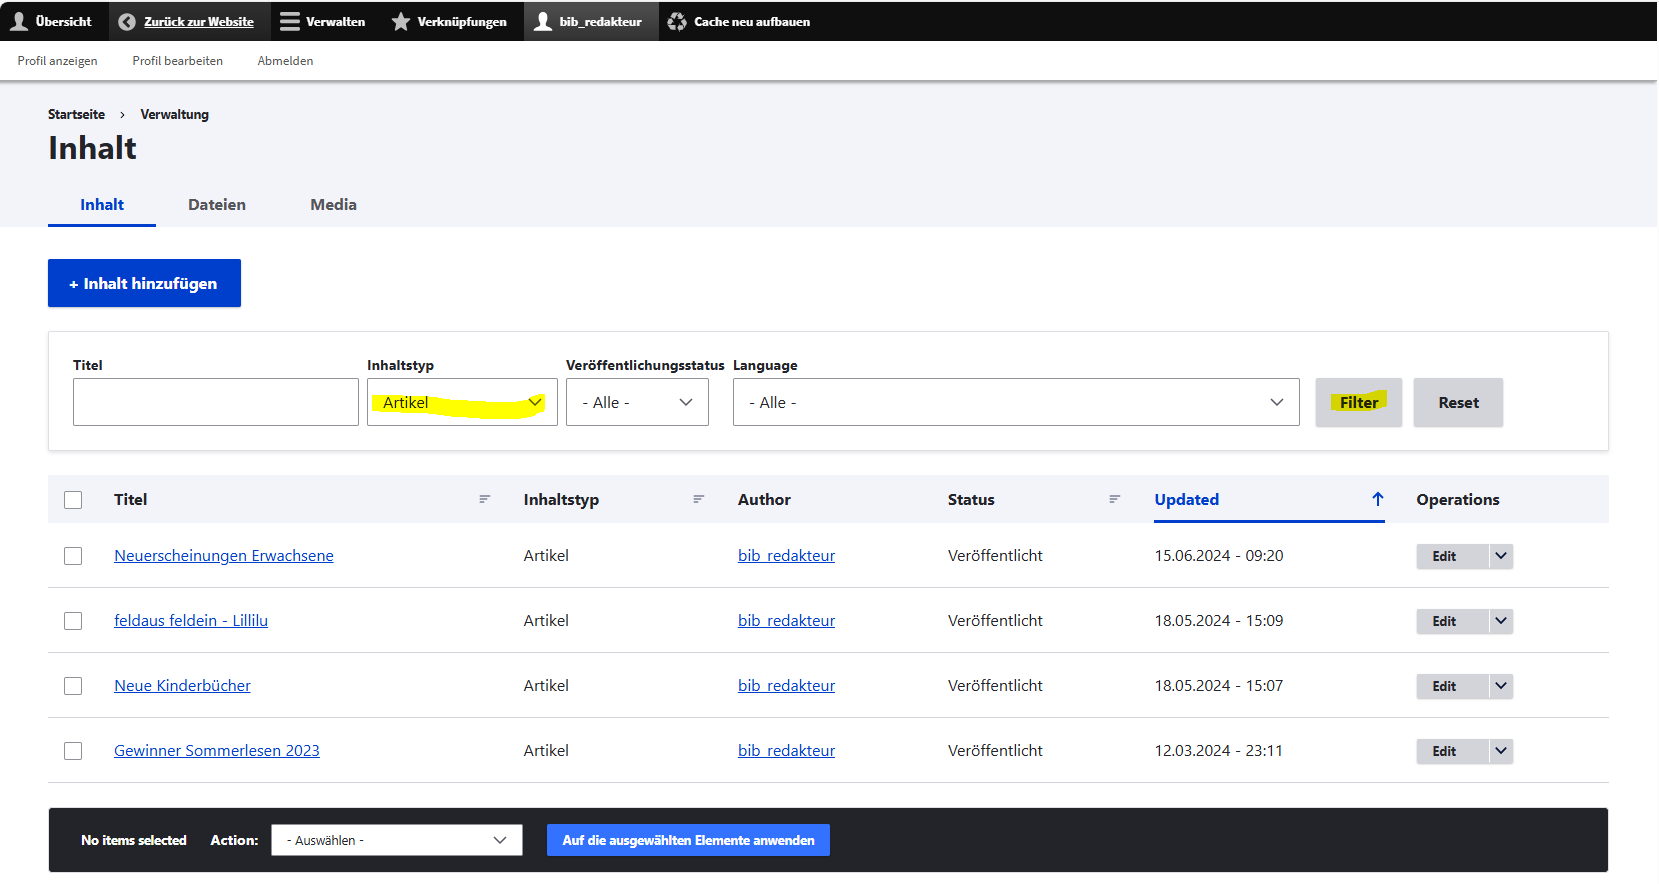
Task: Click Abmelden to log out
Action: [285, 61]
